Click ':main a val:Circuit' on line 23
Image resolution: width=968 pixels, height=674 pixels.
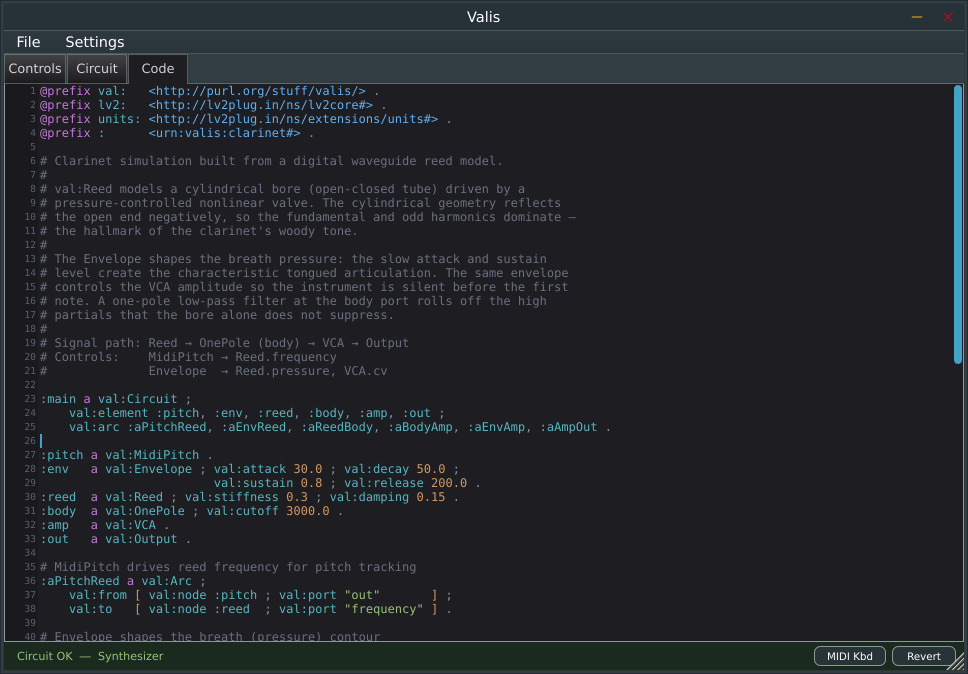tap(109, 399)
